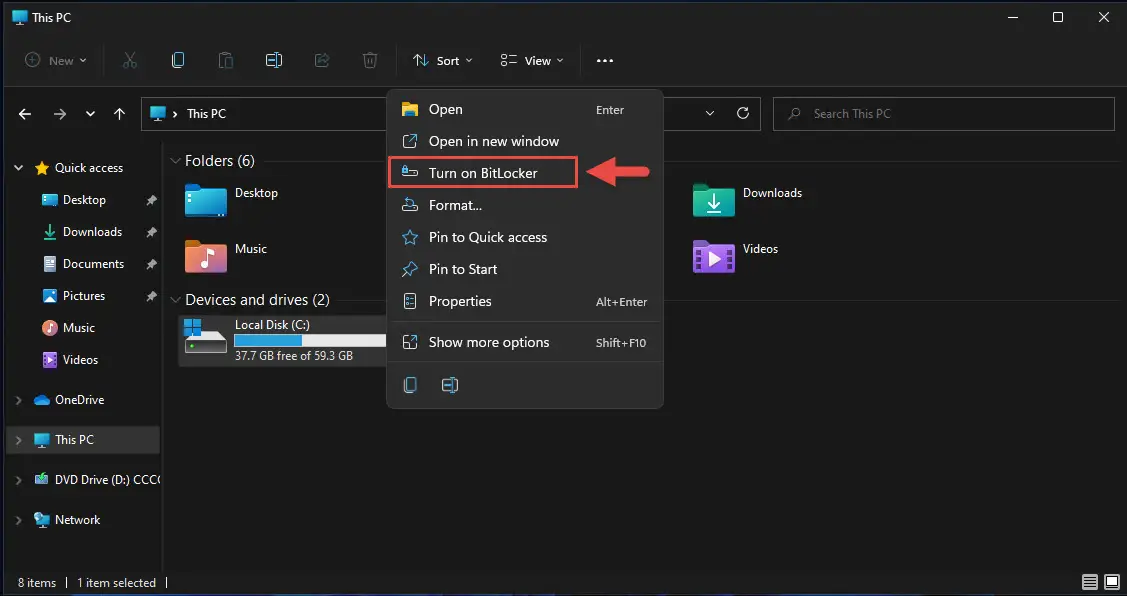Viewport: 1127px width, 596px height.
Task: Go up one level with up arrow
Action: click(119, 114)
